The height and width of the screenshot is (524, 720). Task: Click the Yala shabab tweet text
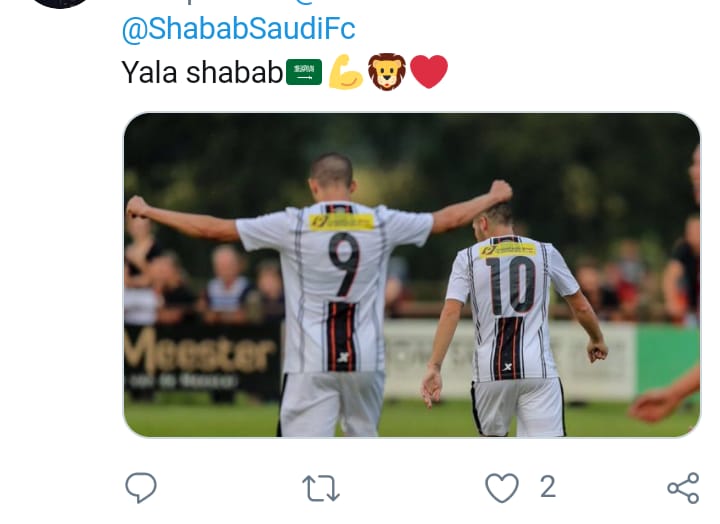click(202, 73)
